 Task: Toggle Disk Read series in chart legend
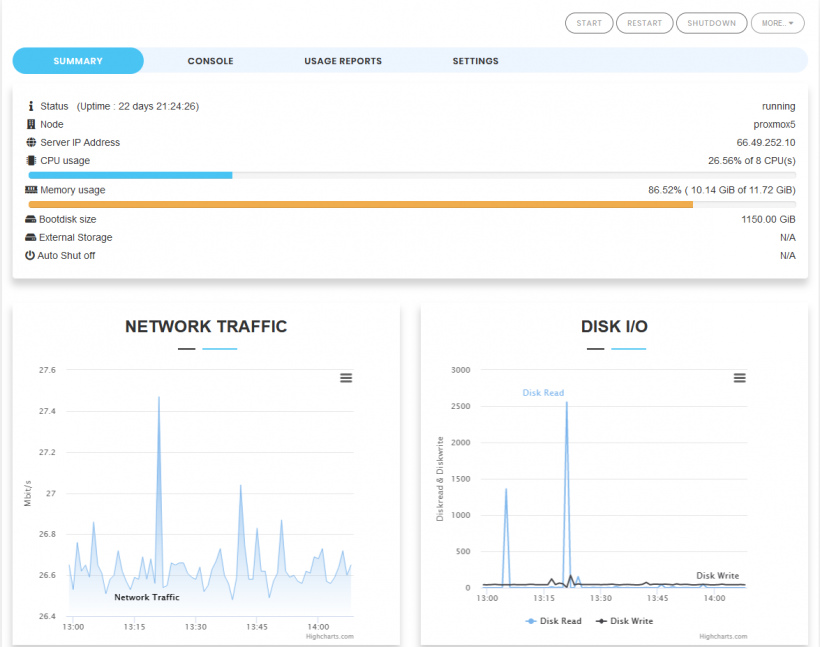coord(553,621)
